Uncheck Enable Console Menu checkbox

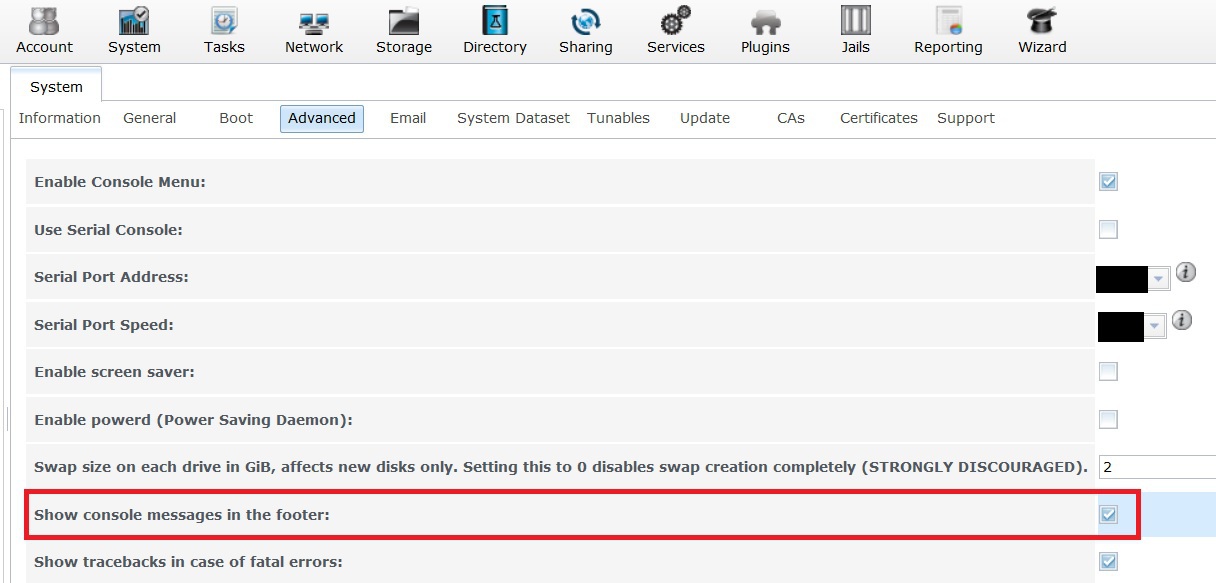point(1108,182)
